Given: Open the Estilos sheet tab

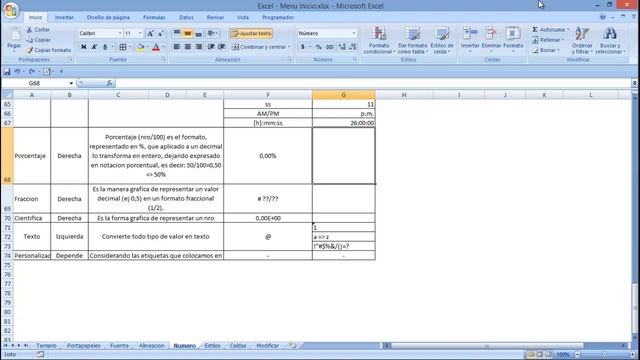Looking at the screenshot, I should (x=212, y=346).
